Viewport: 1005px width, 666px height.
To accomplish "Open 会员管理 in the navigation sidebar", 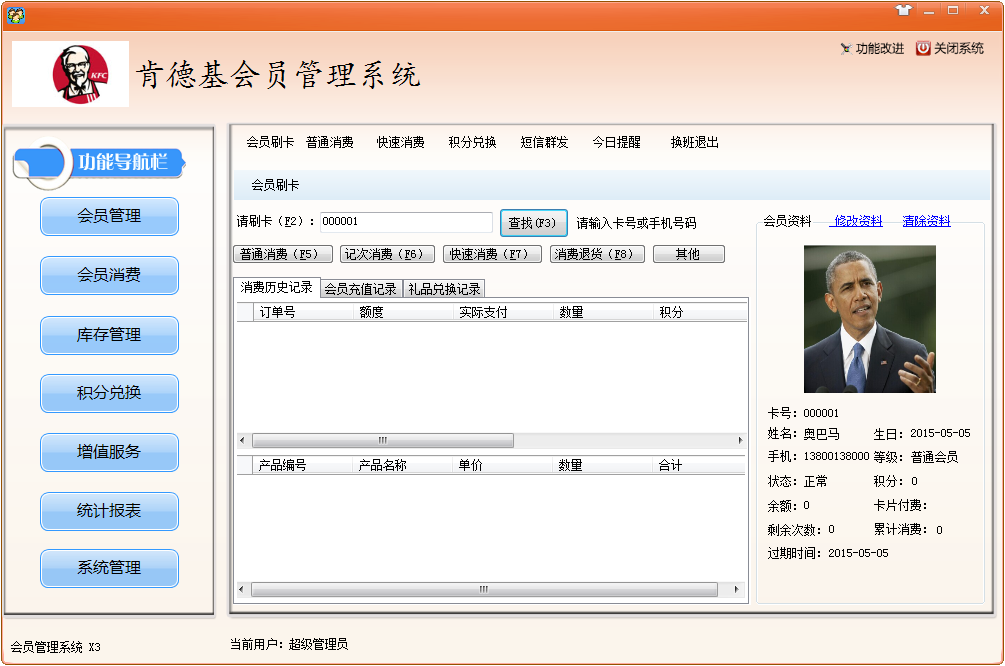I will pyautogui.click(x=109, y=216).
